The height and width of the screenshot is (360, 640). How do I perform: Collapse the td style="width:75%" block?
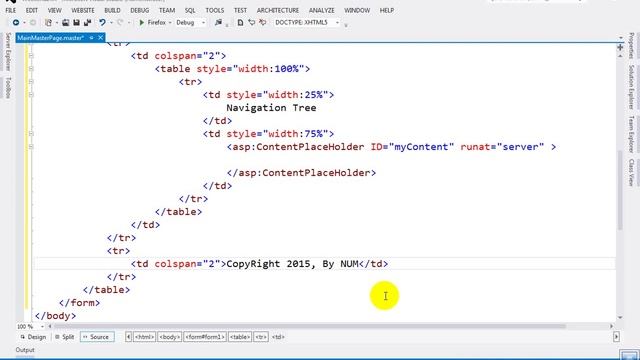tap(31, 133)
